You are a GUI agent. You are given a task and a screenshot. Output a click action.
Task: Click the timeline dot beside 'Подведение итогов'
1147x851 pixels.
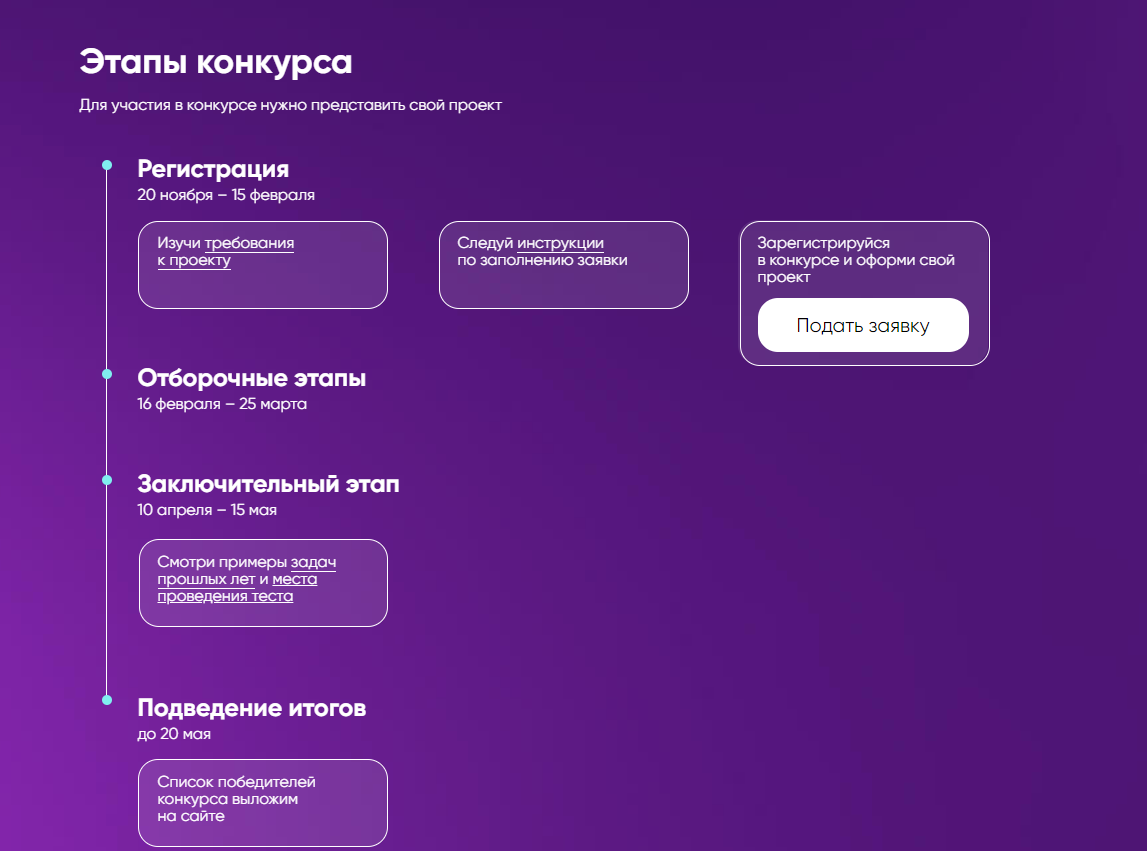point(107,700)
